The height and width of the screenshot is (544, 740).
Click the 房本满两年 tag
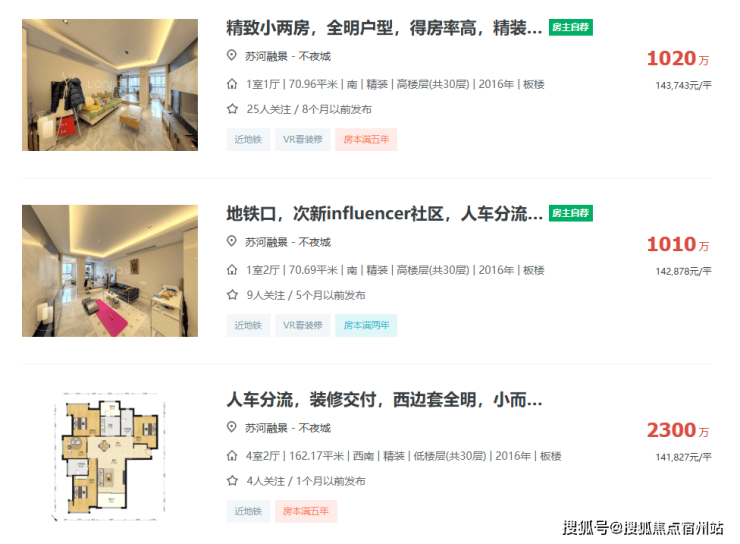click(x=366, y=326)
